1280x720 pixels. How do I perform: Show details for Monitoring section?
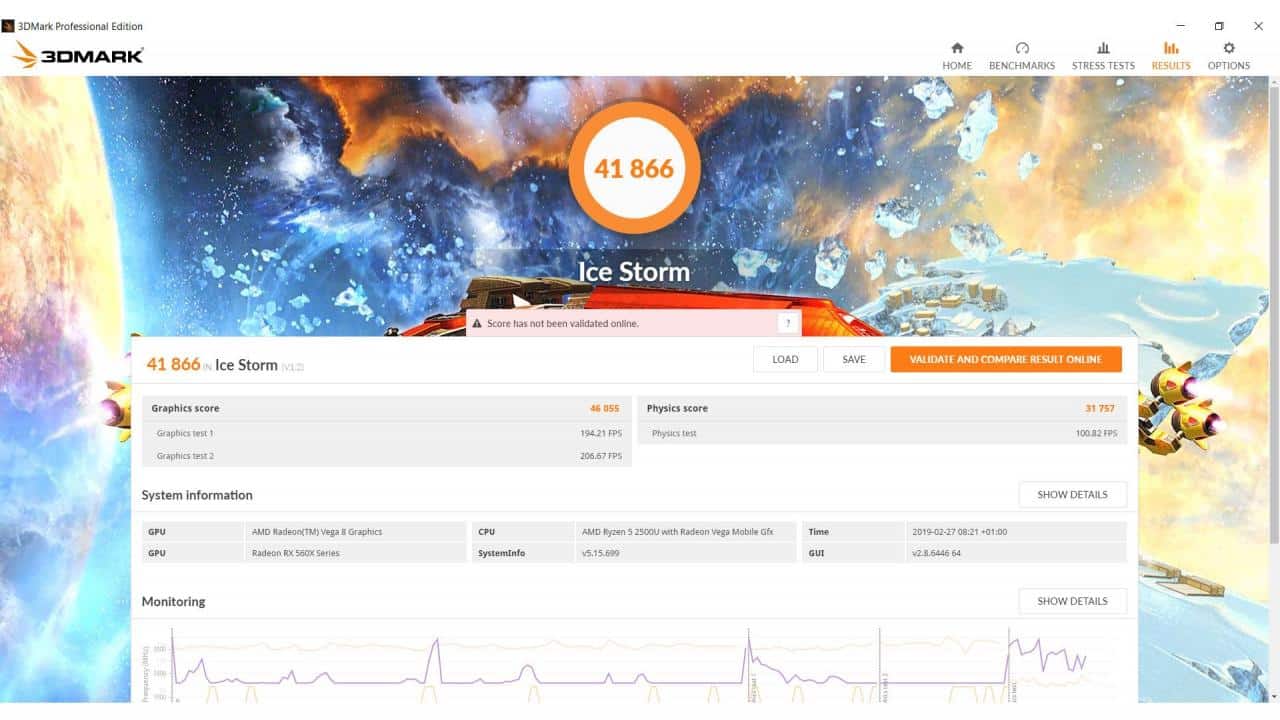tap(1072, 601)
